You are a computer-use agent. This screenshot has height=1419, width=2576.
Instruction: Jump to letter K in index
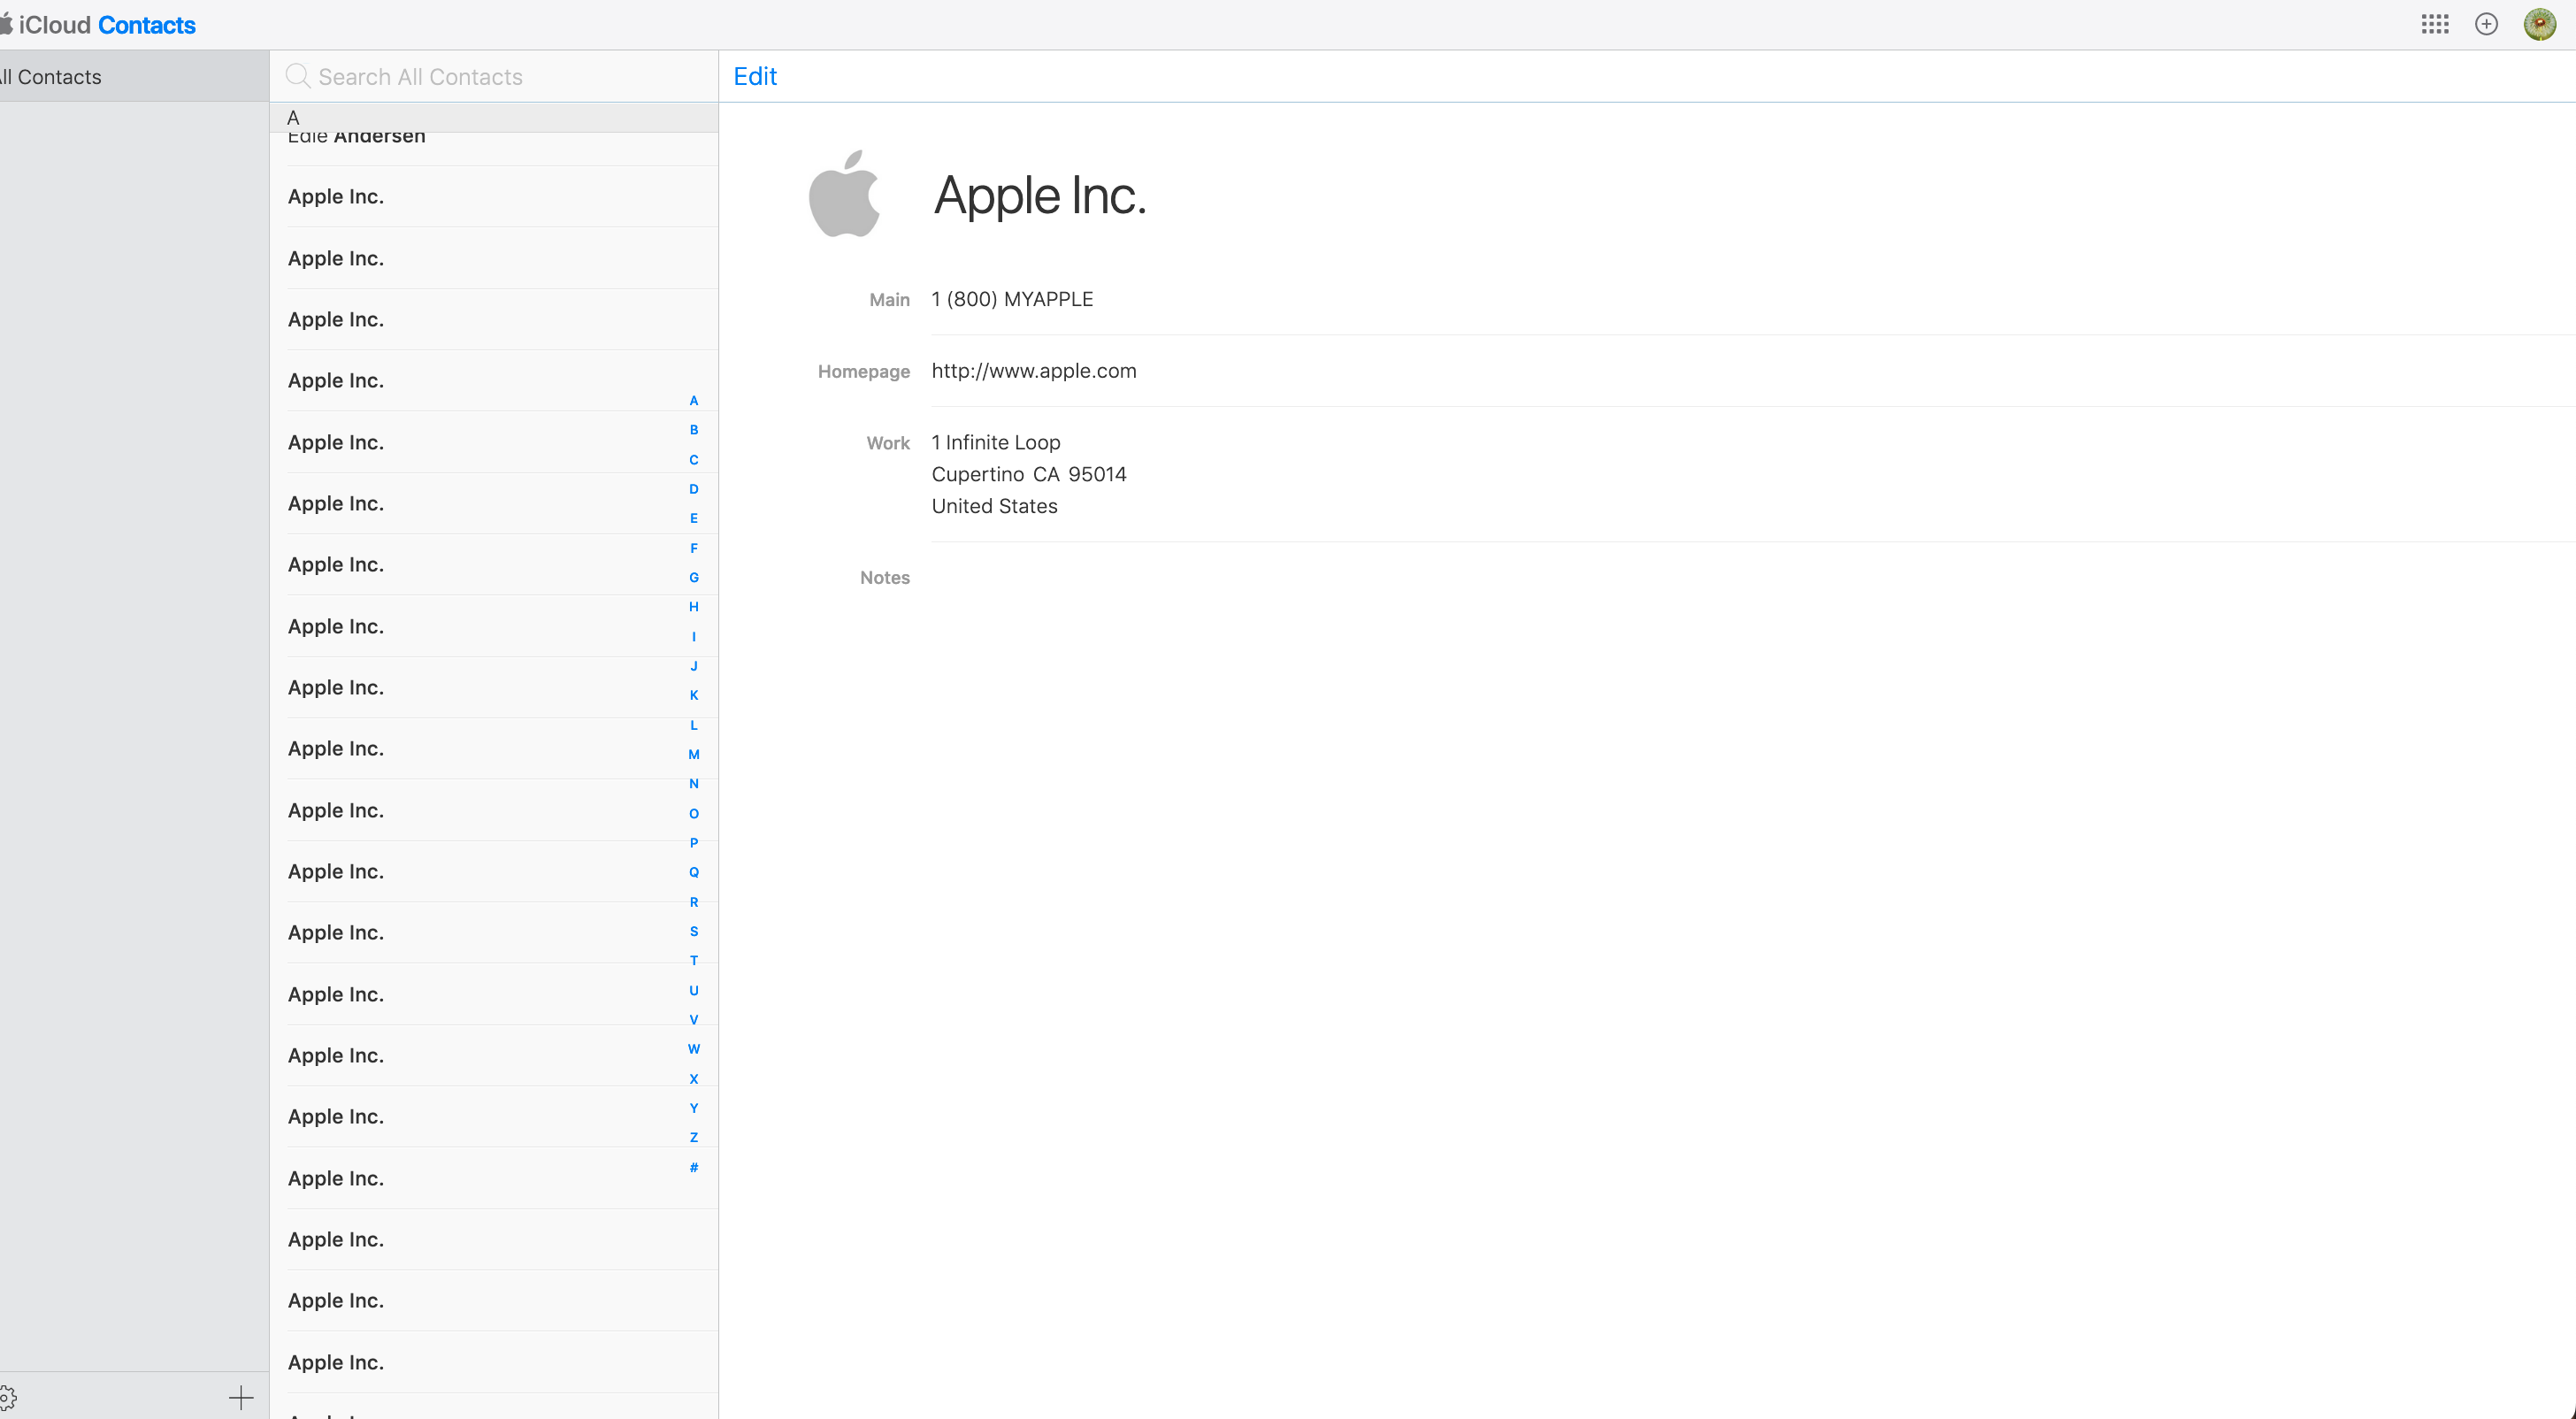point(694,695)
